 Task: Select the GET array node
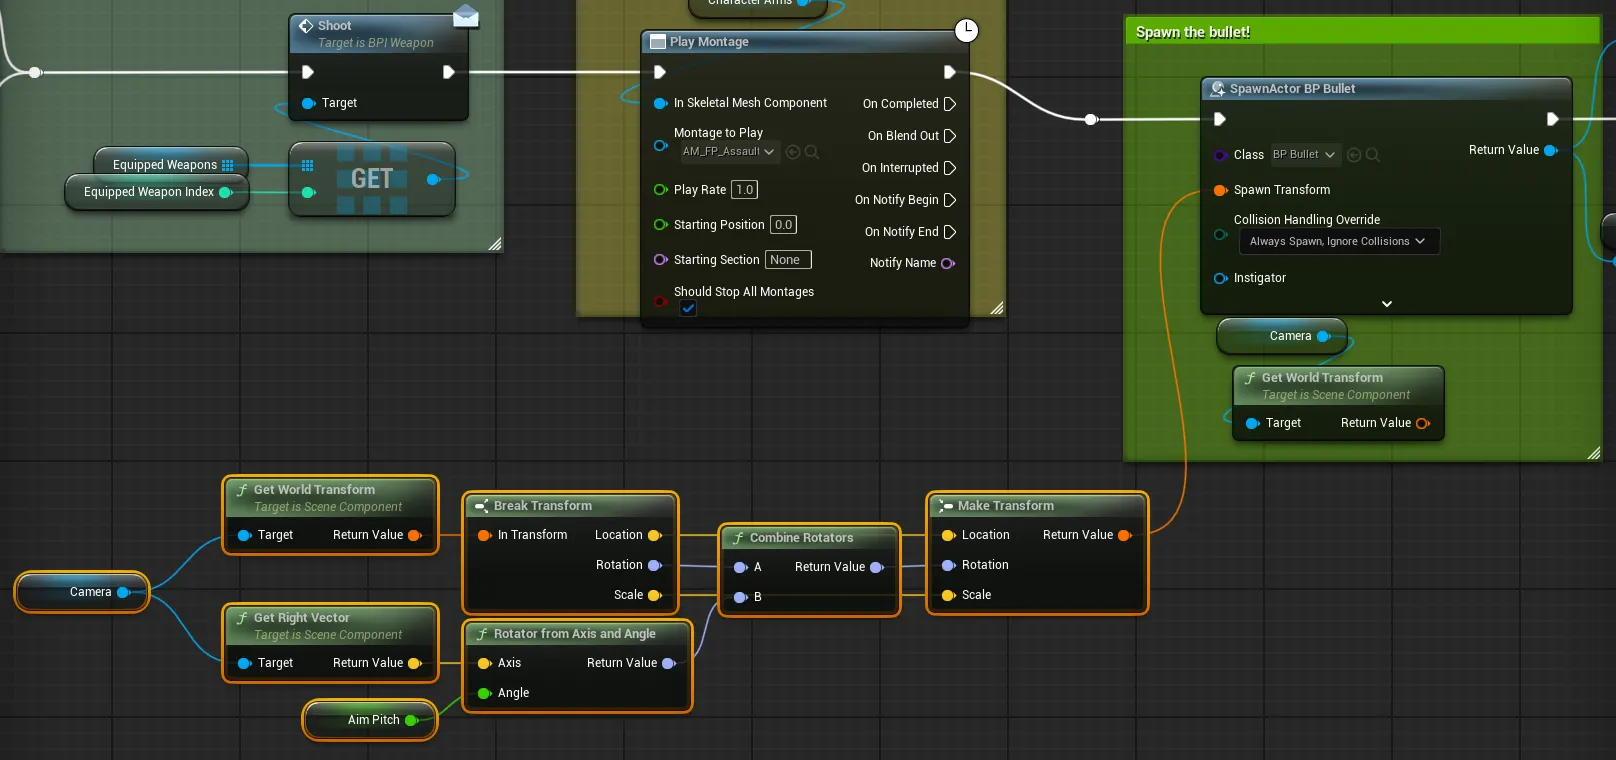coord(372,179)
